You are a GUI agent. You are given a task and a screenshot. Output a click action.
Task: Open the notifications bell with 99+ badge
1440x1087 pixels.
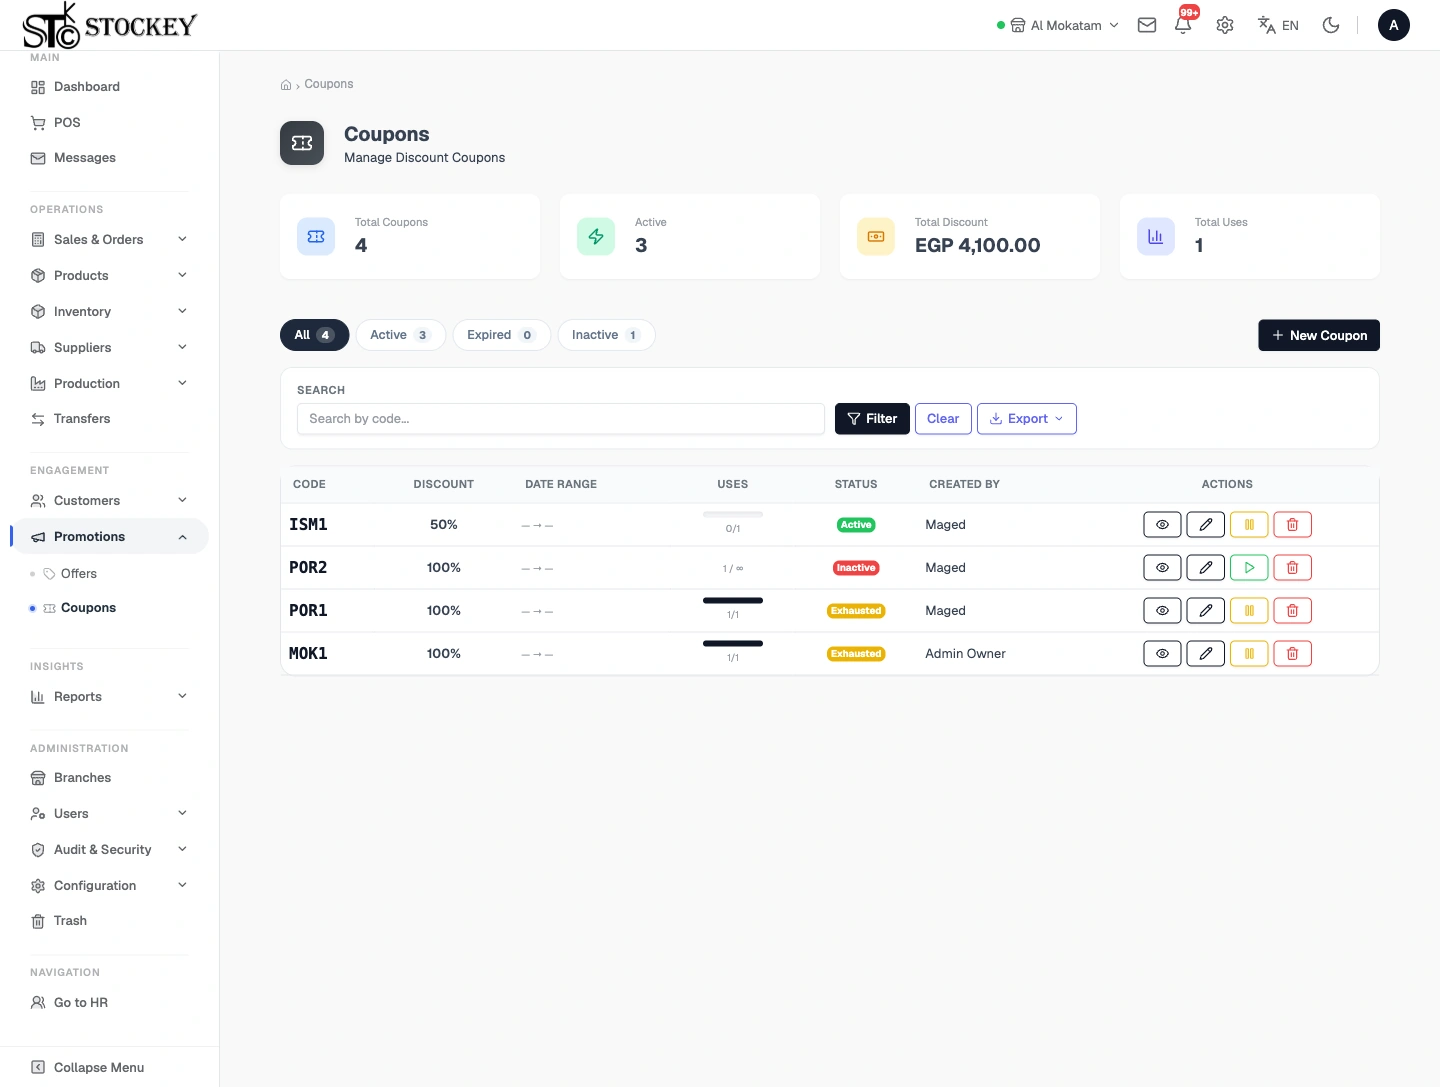[1183, 25]
